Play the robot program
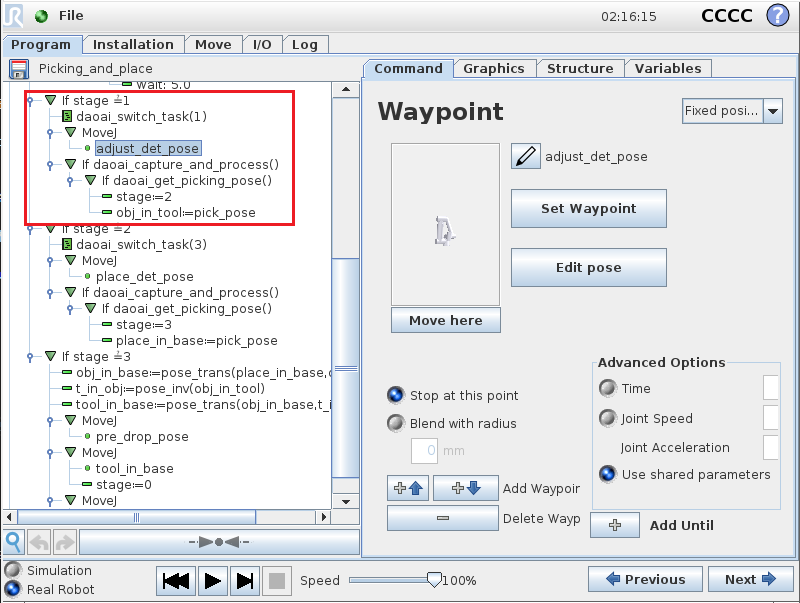The image size is (800, 603). click(x=212, y=581)
